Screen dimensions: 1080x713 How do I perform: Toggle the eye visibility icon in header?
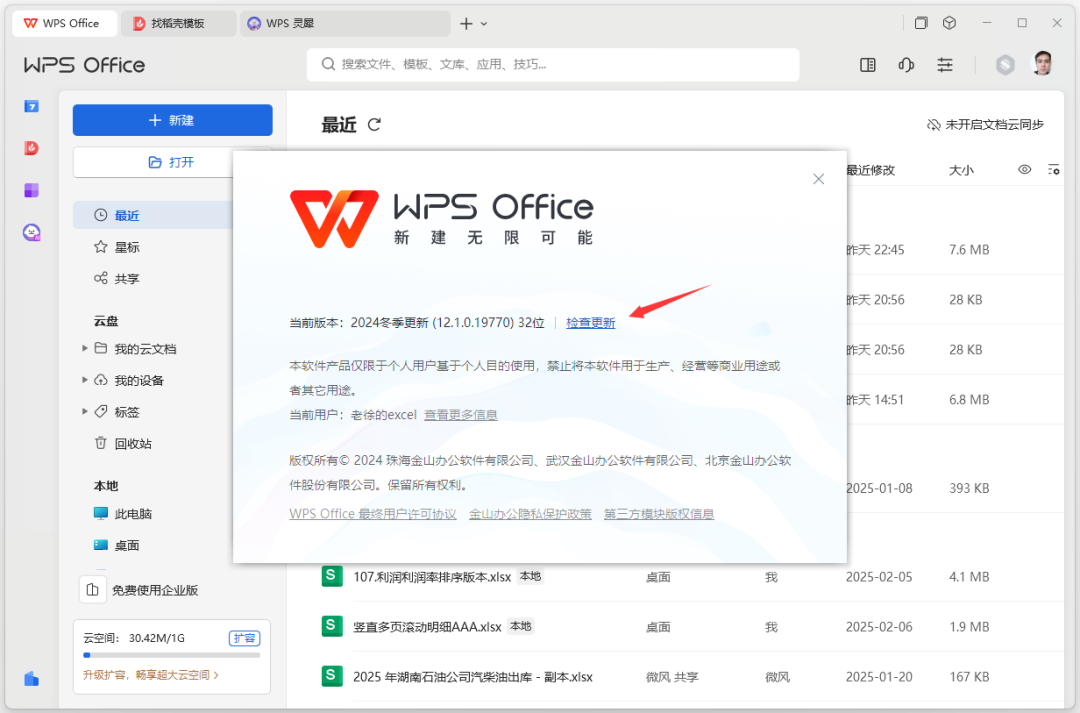click(1025, 169)
